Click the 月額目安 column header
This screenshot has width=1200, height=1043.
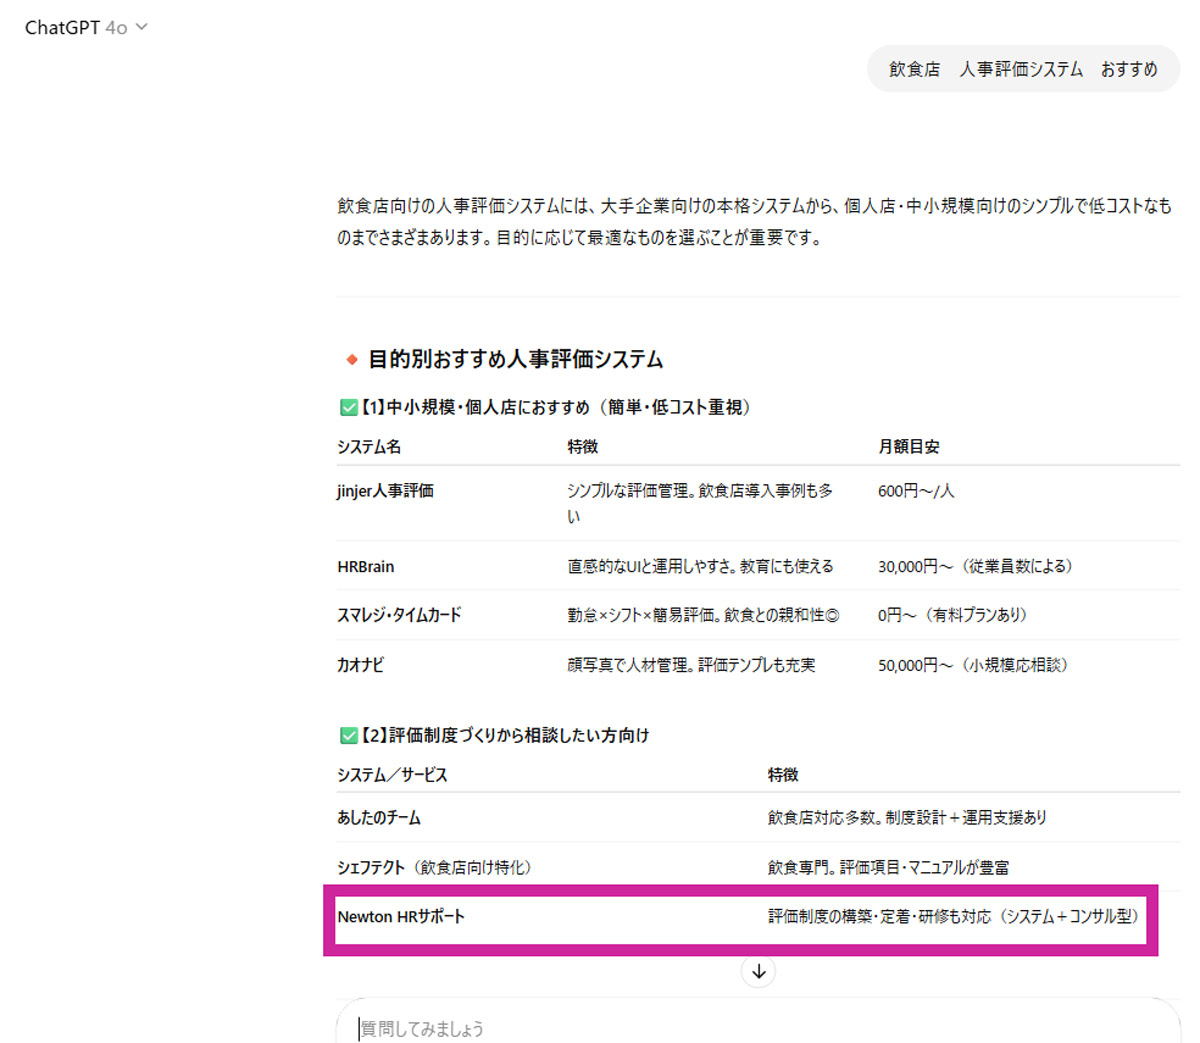click(908, 447)
